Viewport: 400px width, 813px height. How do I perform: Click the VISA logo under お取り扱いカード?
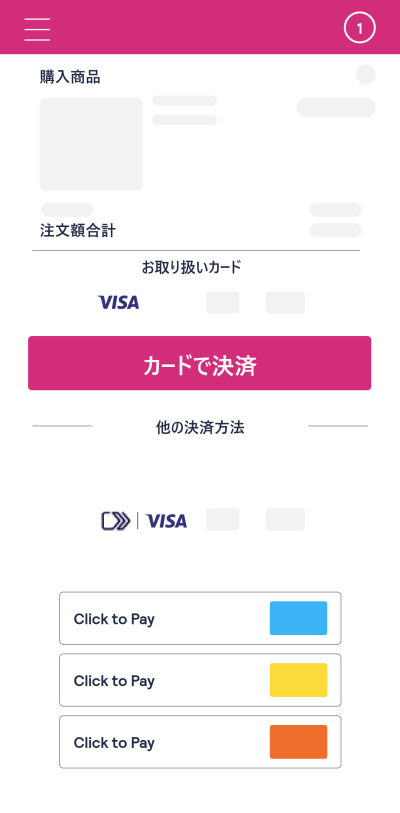[118, 302]
